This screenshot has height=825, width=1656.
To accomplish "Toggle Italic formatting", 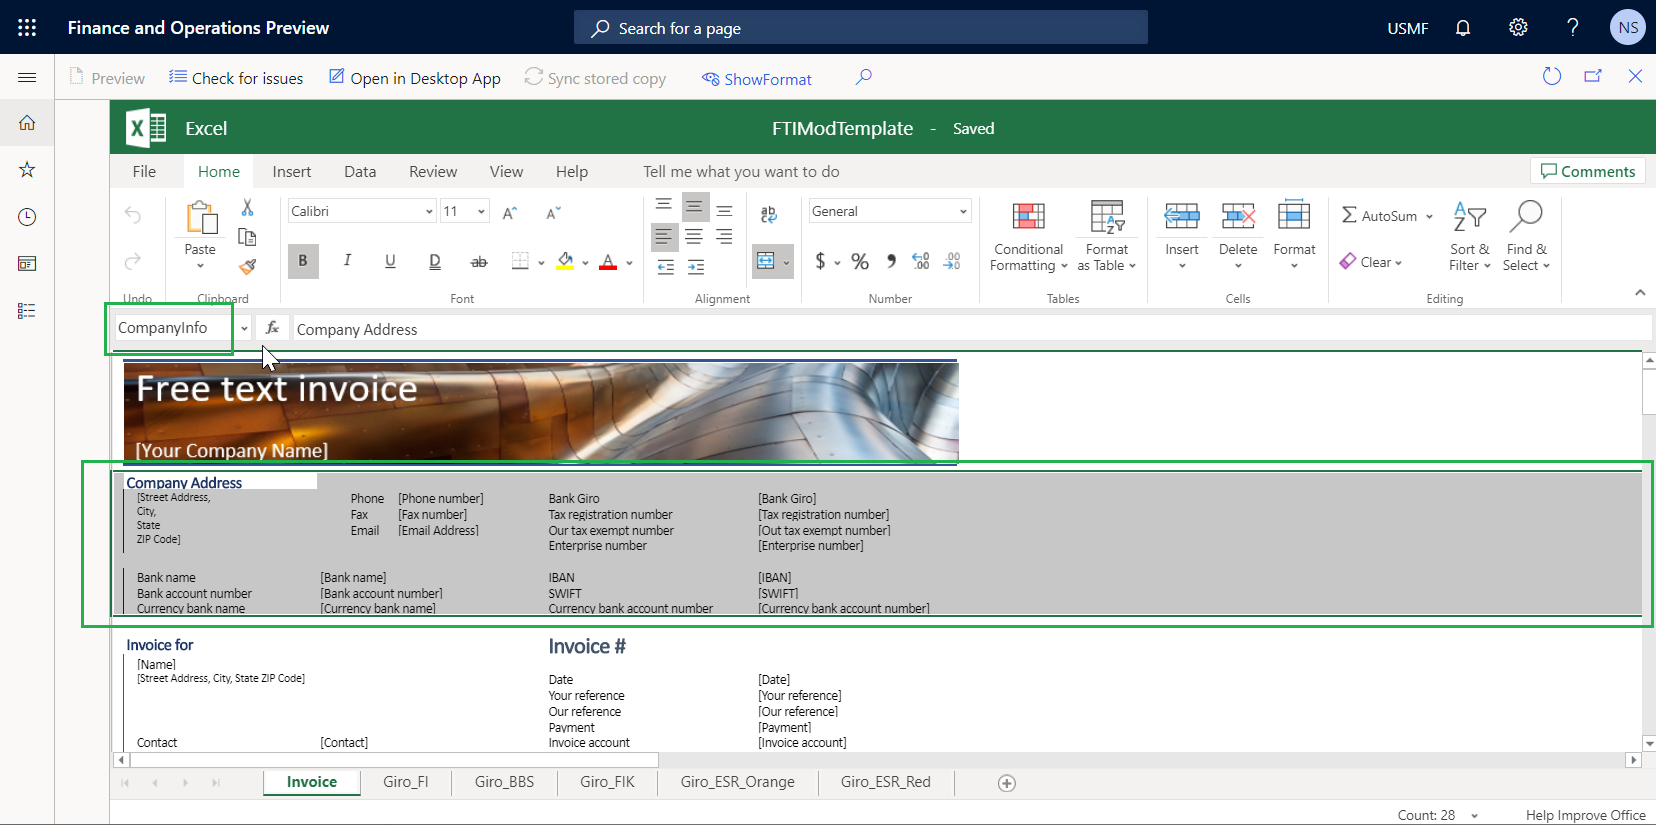I will (347, 261).
